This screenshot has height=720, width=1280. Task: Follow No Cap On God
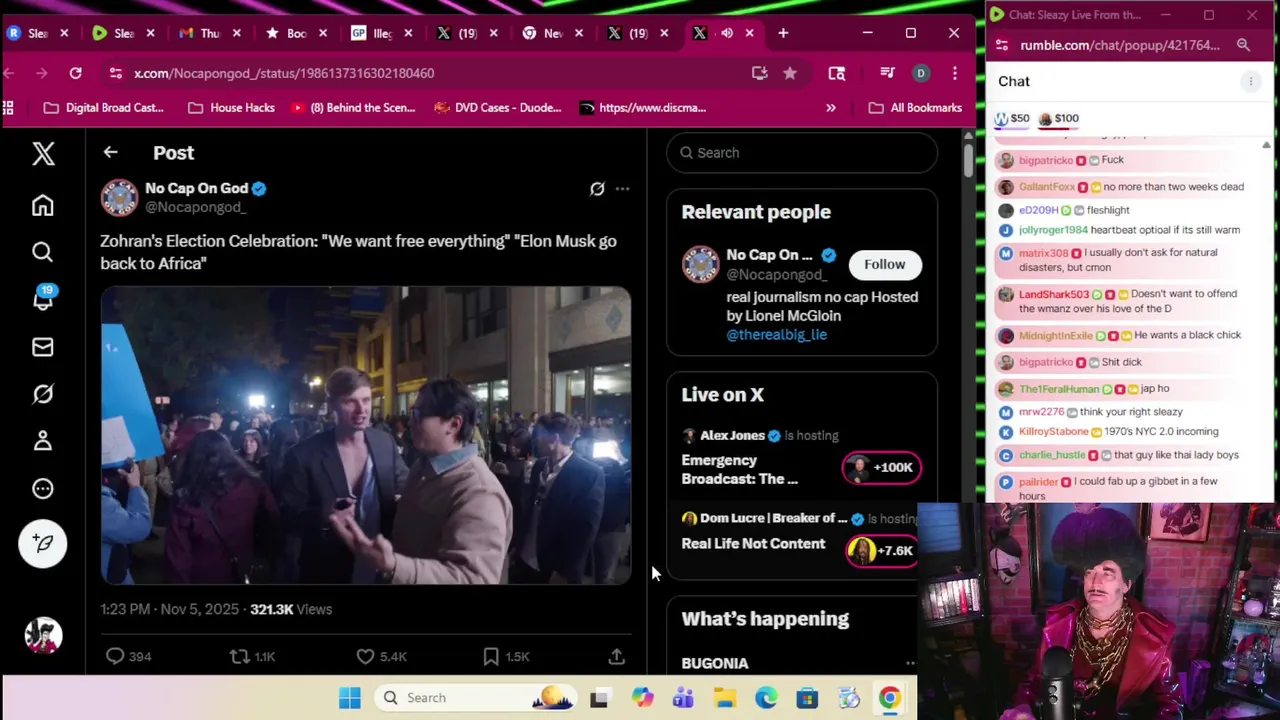click(x=884, y=264)
